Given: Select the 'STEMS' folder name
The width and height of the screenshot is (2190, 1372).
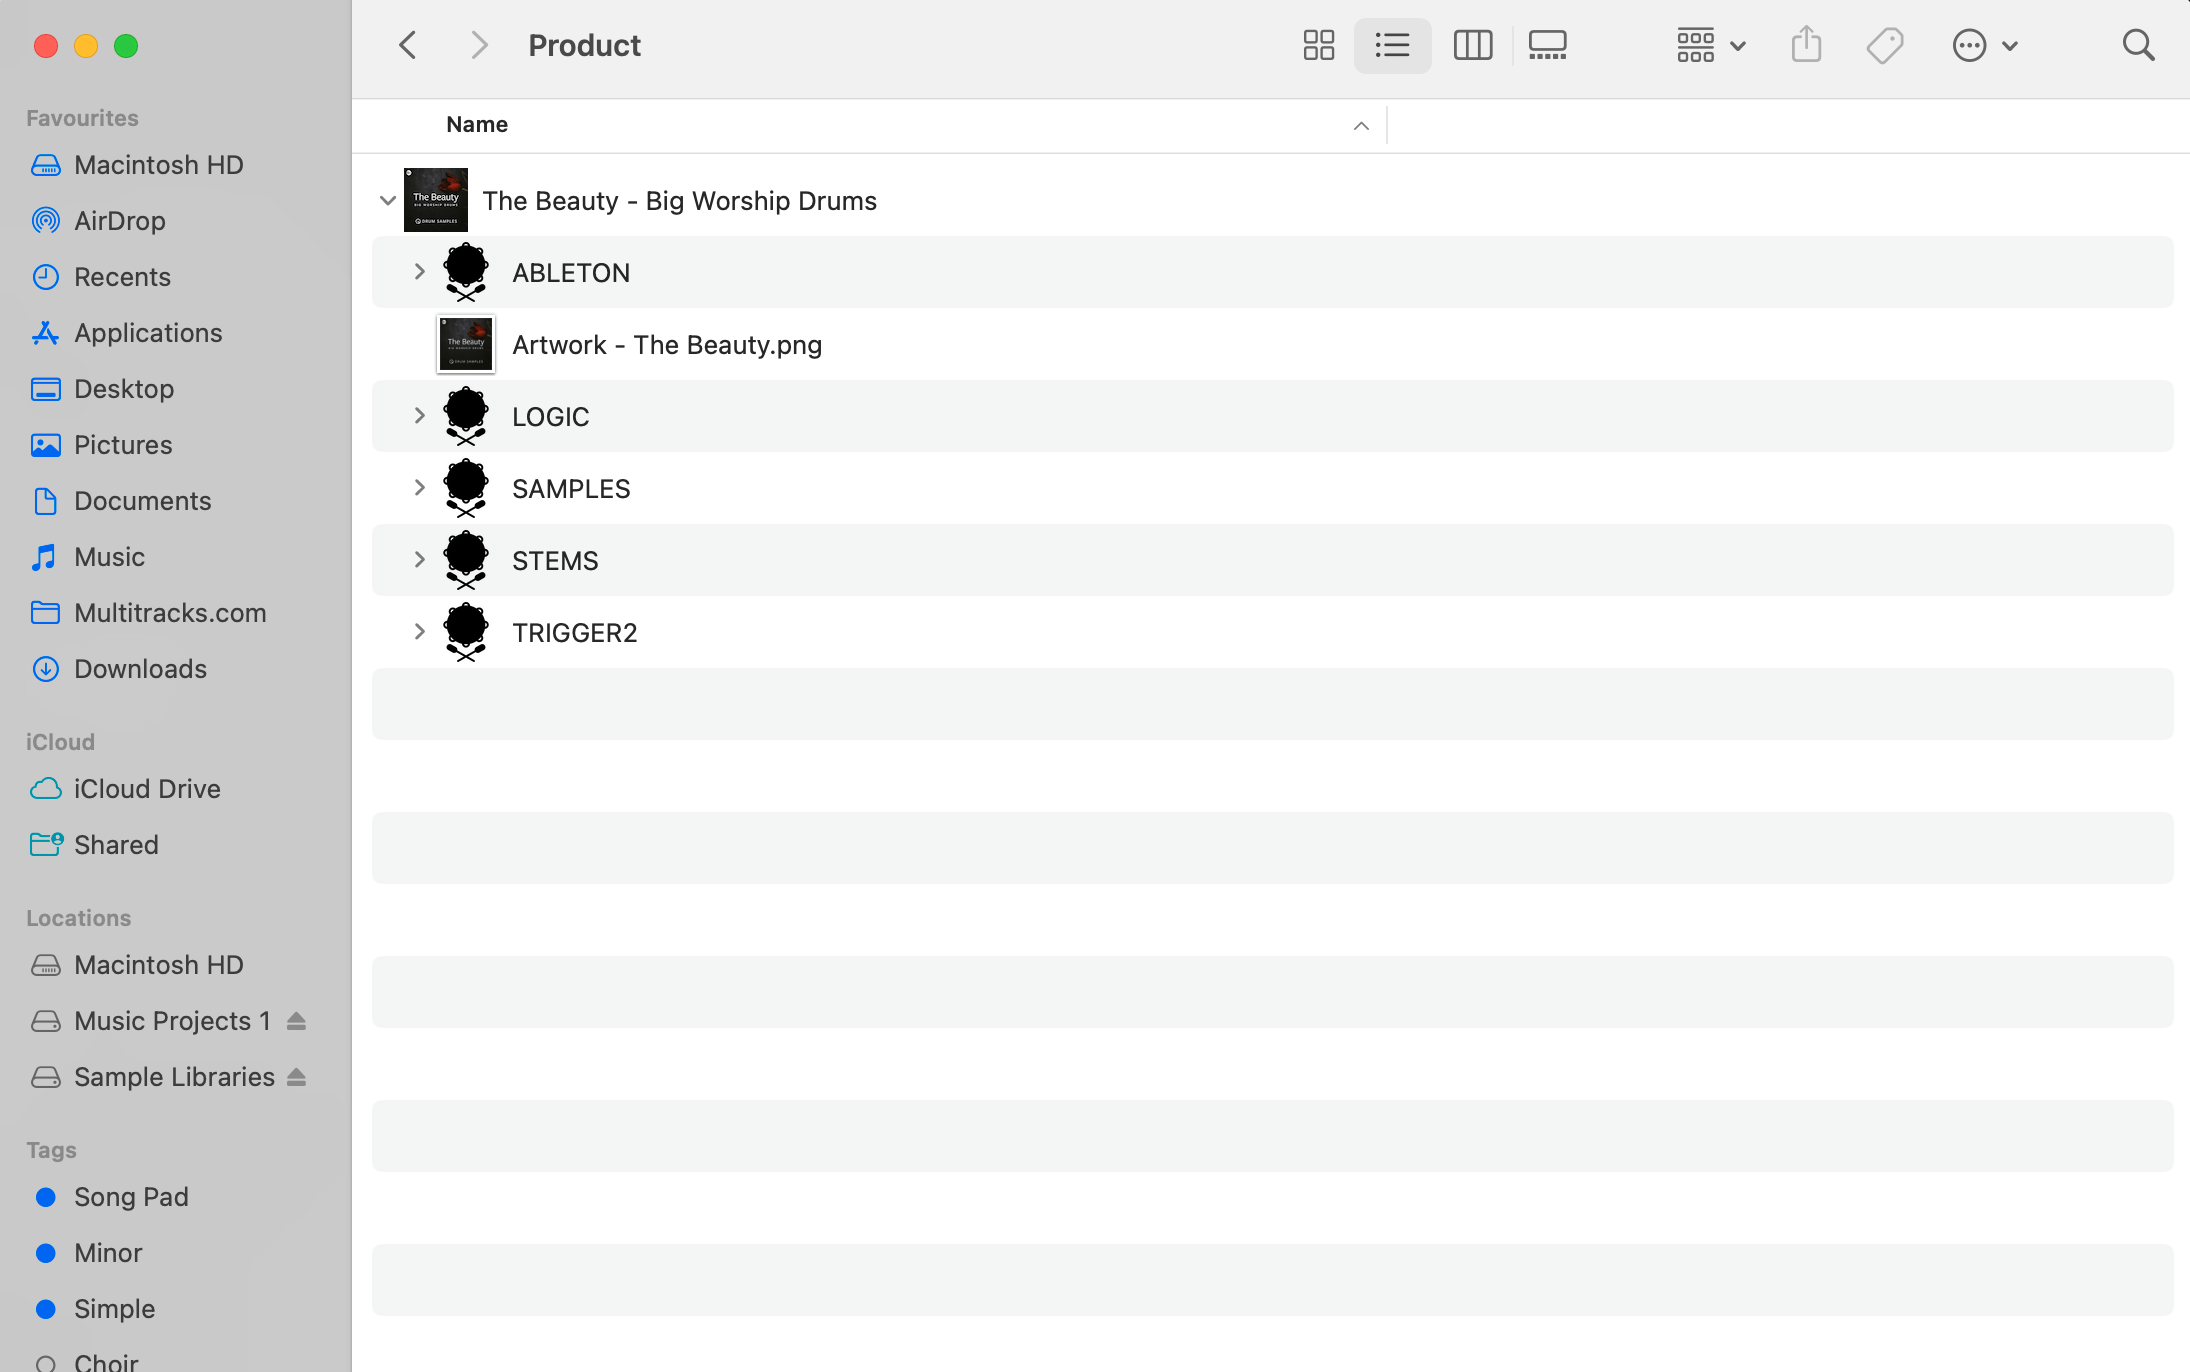Looking at the screenshot, I should pos(555,561).
